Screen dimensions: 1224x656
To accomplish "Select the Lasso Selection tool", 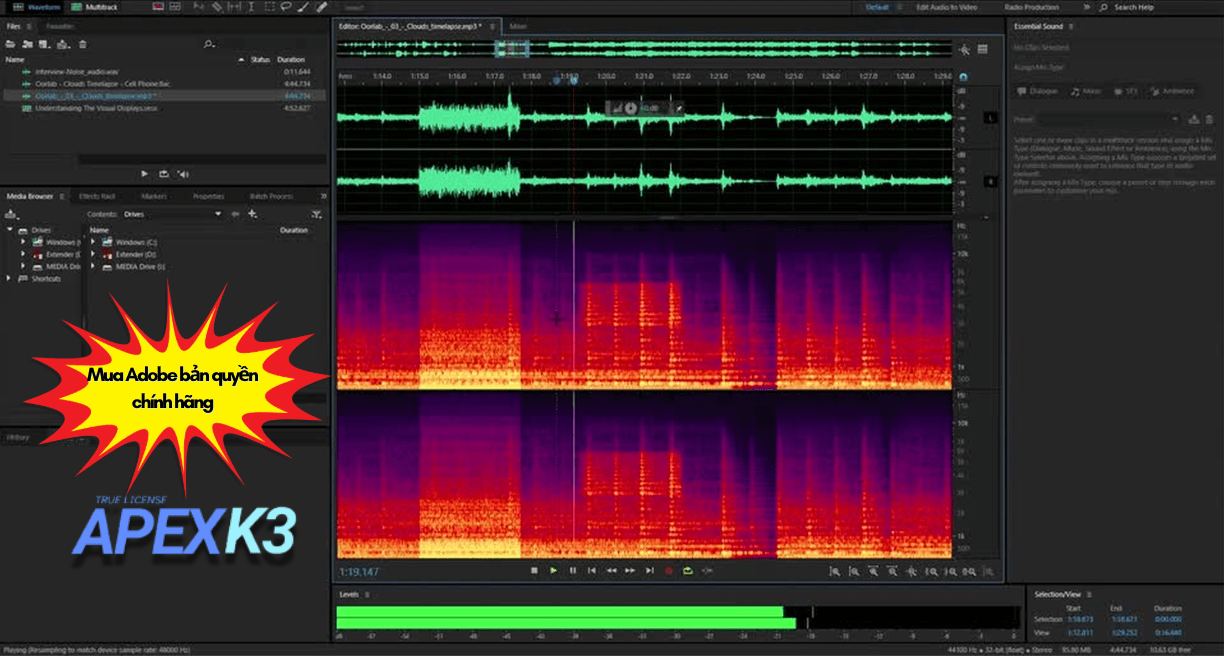I will [x=286, y=7].
